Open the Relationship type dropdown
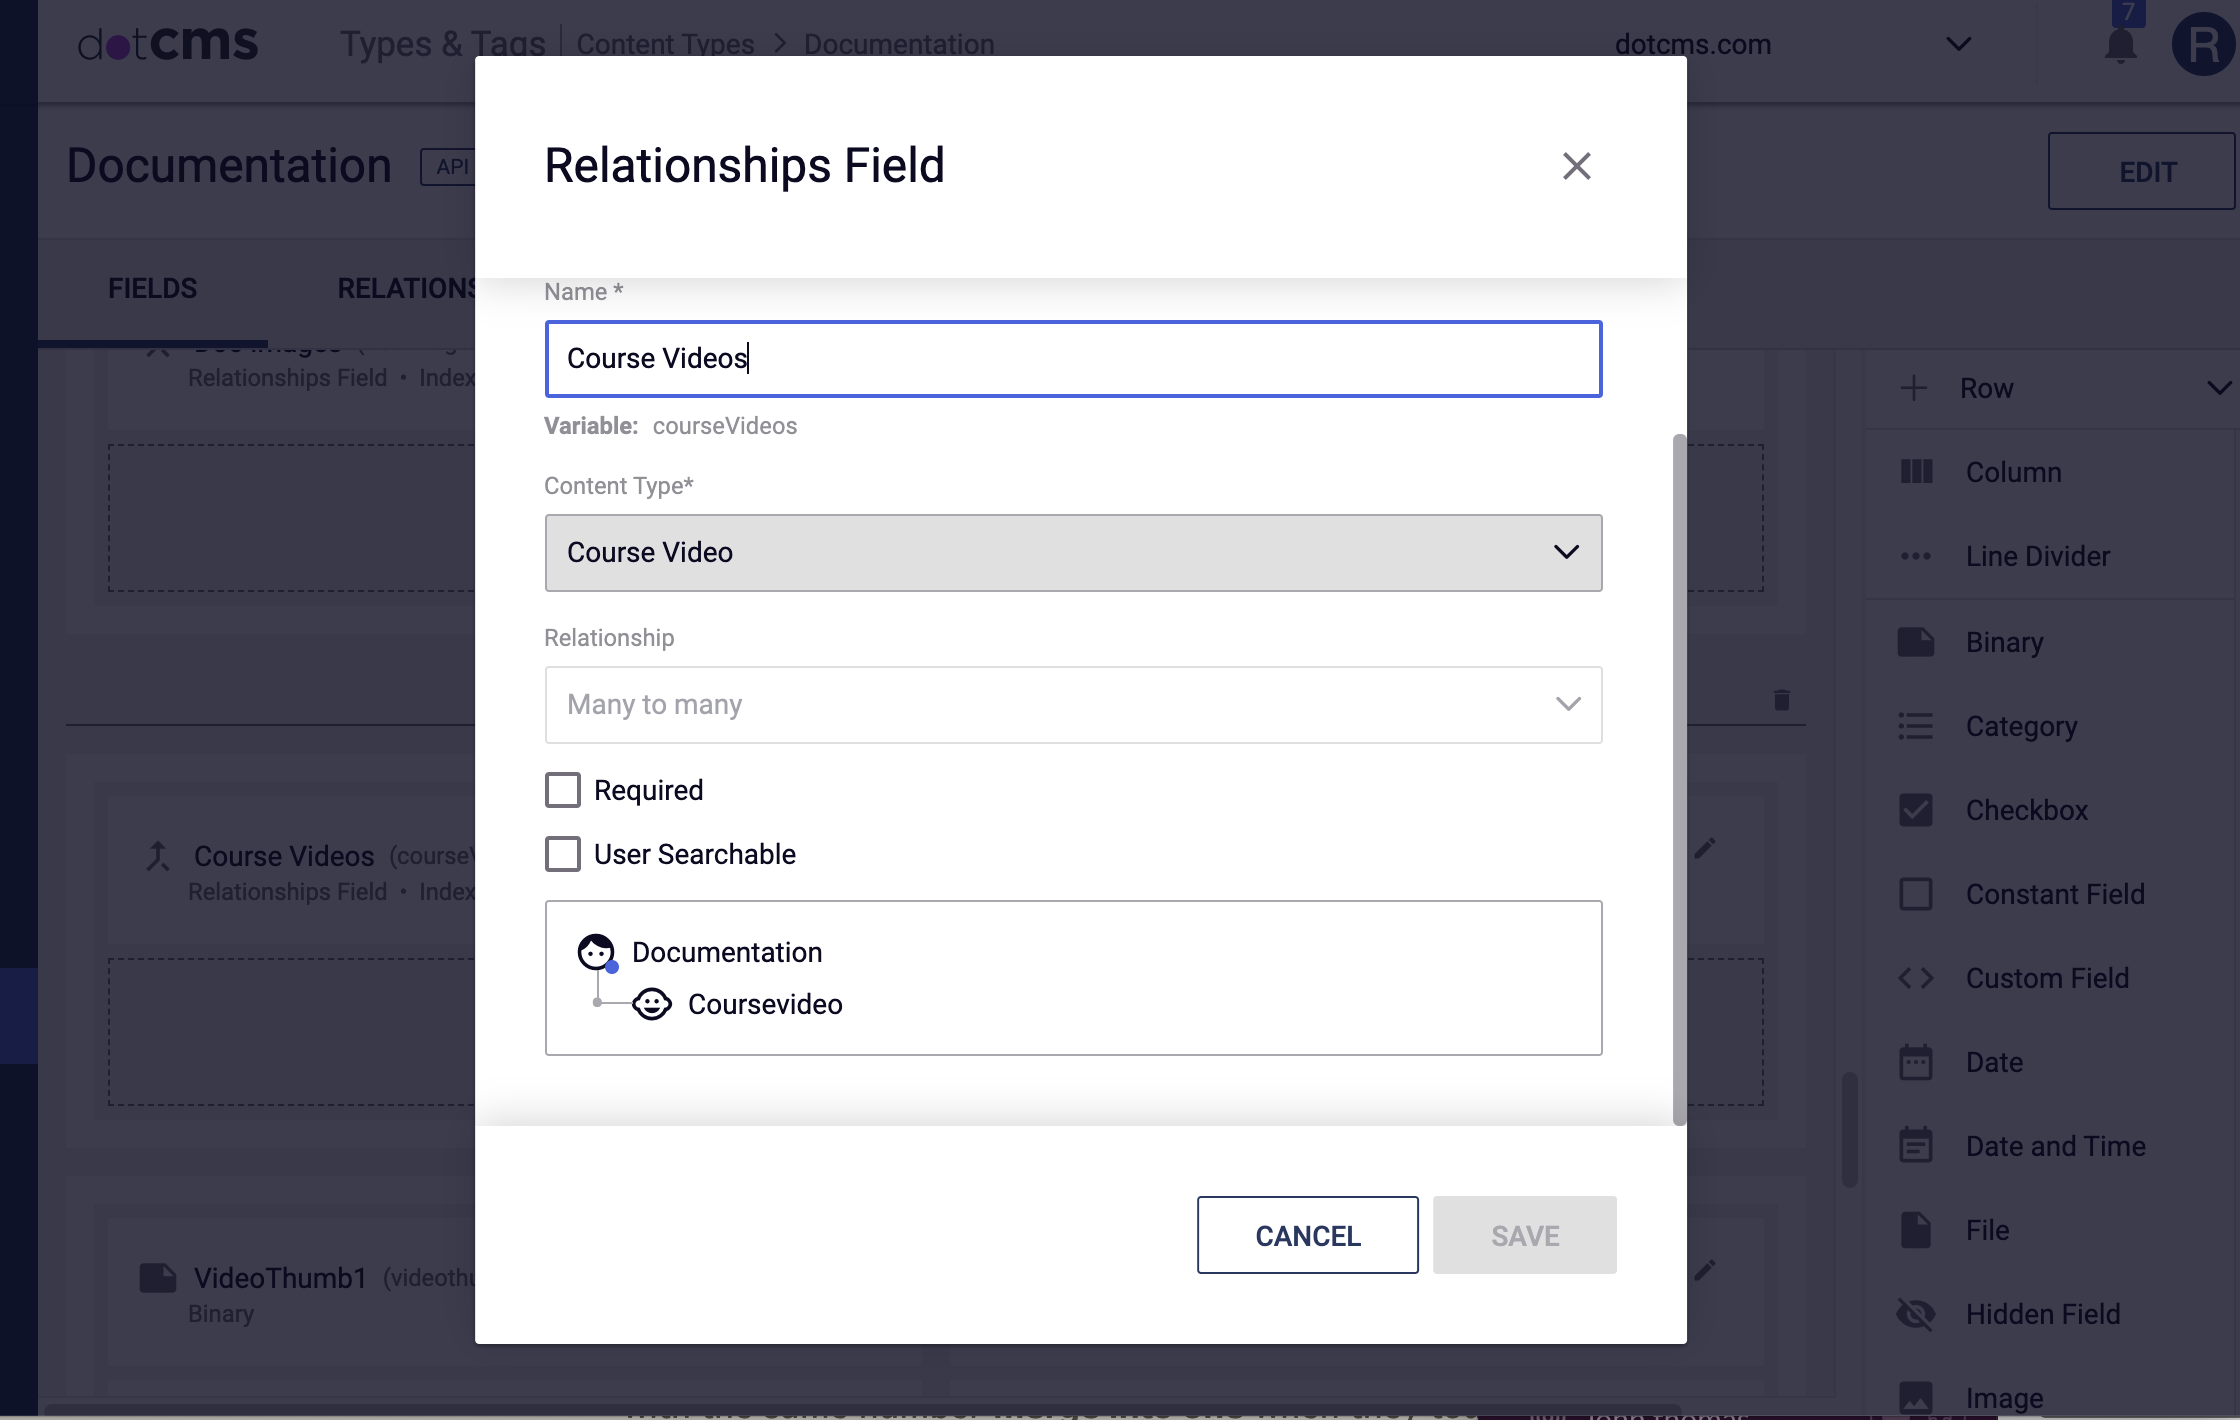The width and height of the screenshot is (2240, 1420). click(x=1073, y=703)
